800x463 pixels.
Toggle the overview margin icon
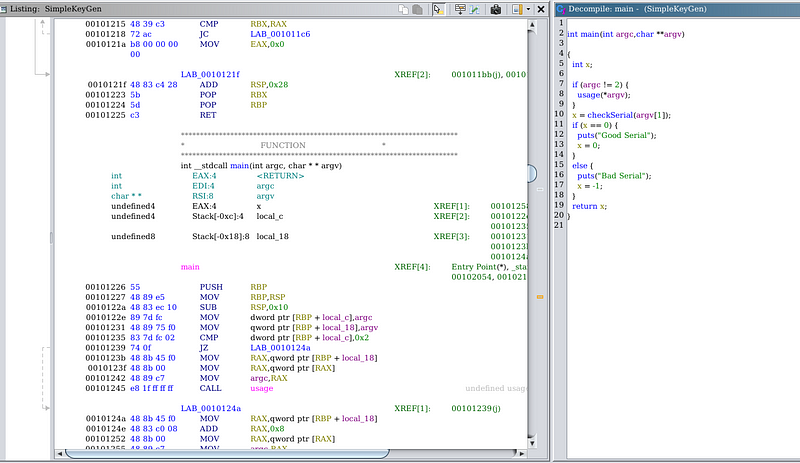pos(517,9)
